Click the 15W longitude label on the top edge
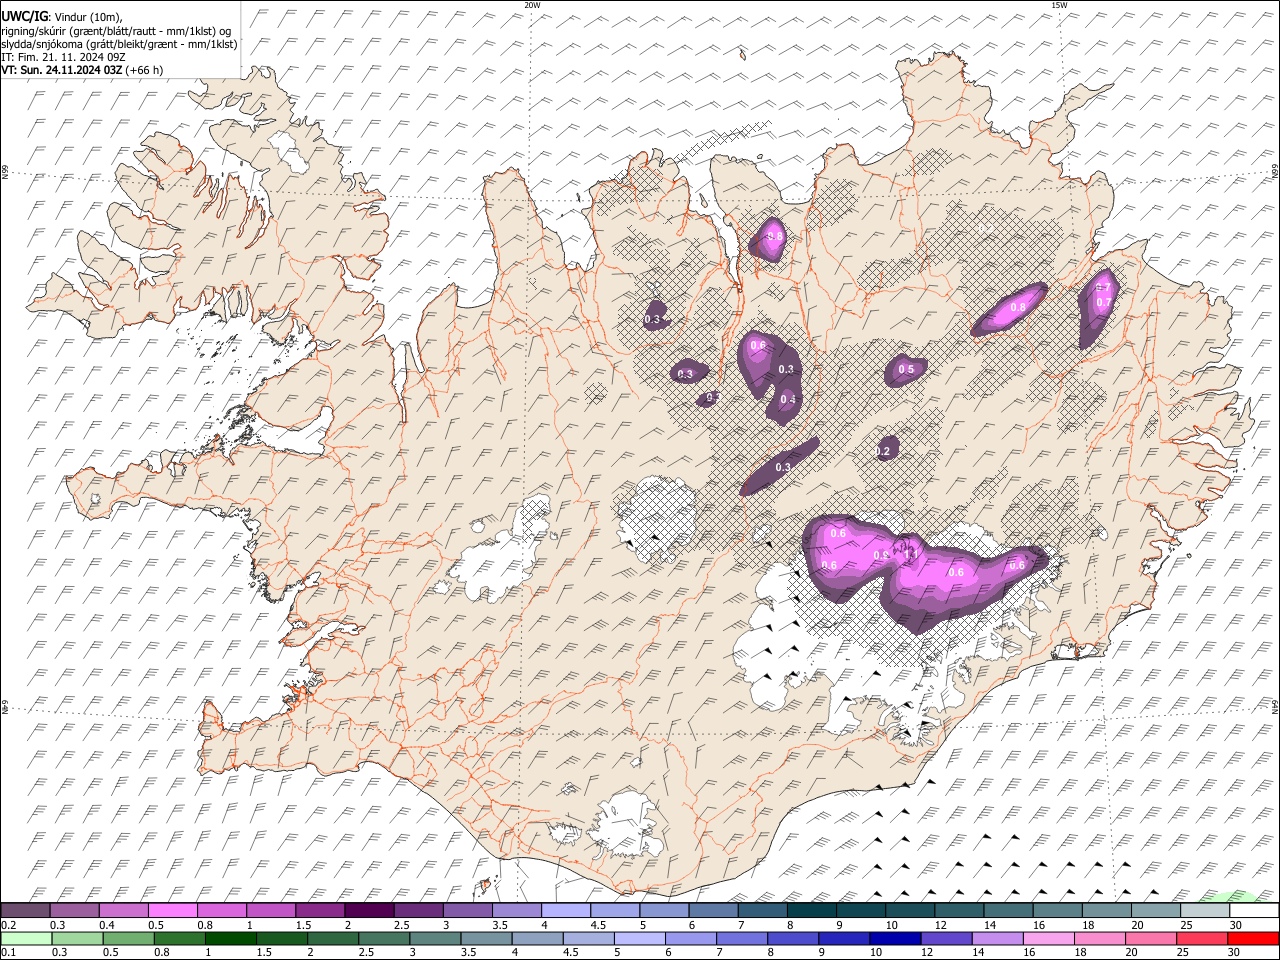This screenshot has height=960, width=1280. (x=1059, y=5)
